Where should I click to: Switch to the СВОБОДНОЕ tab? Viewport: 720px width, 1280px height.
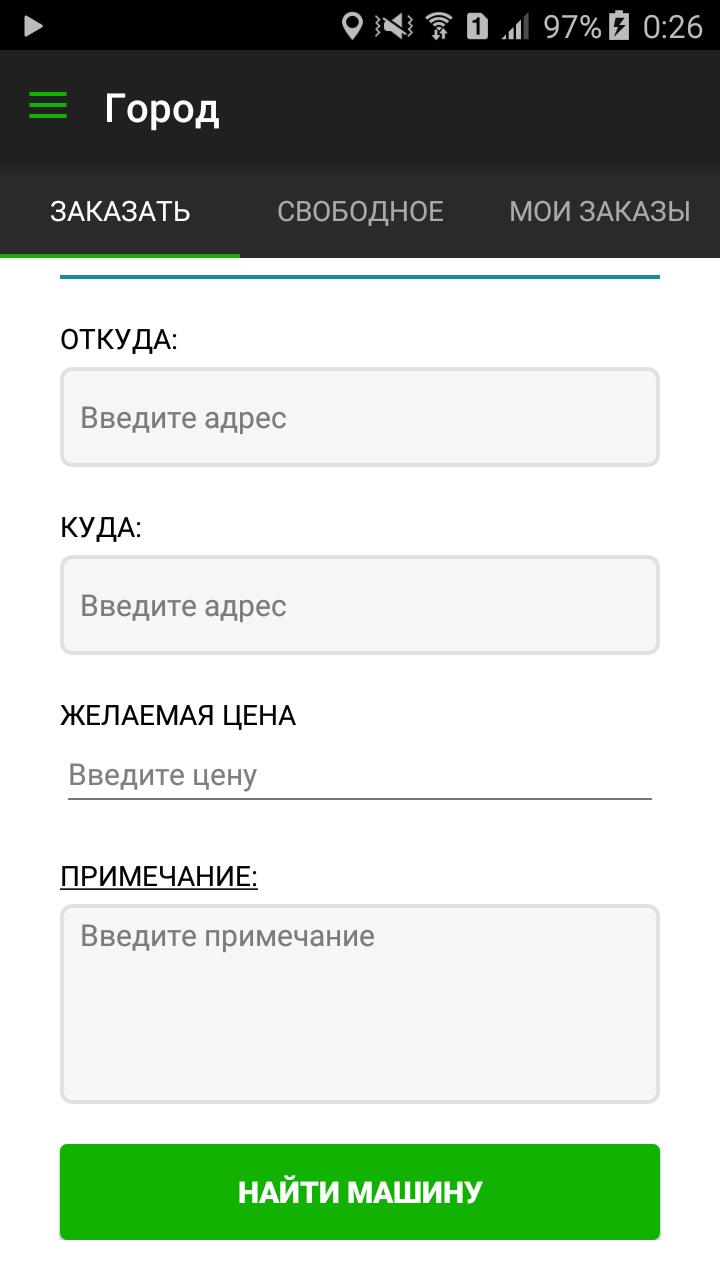[362, 211]
